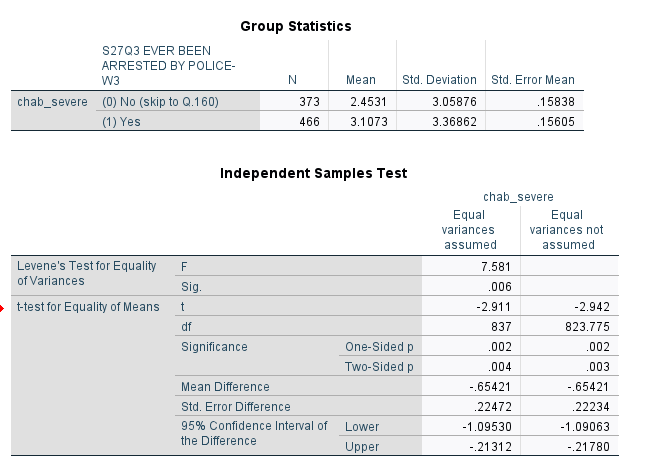The image size is (647, 473).
Task: Click the Std. Deviation column header
Action: 439,80
